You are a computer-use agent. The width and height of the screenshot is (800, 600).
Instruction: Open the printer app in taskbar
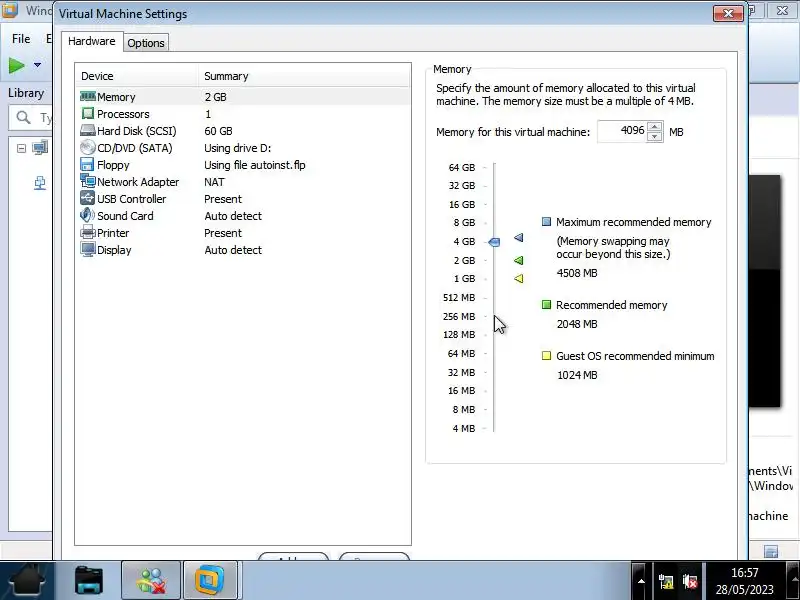[89, 580]
